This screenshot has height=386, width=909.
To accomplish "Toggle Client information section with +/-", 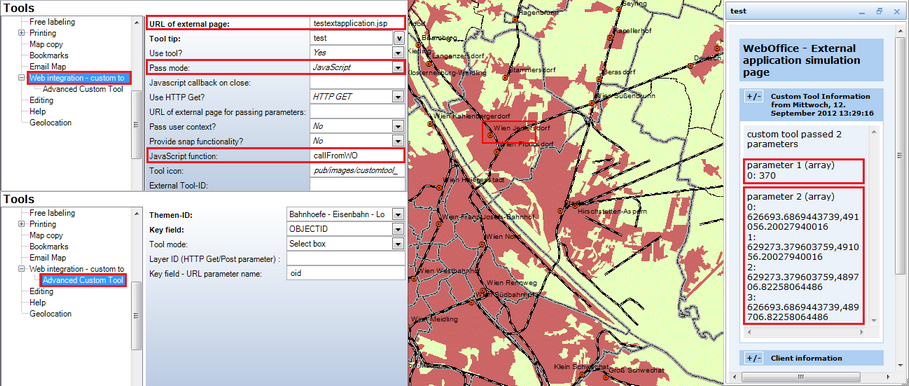I will [x=754, y=358].
